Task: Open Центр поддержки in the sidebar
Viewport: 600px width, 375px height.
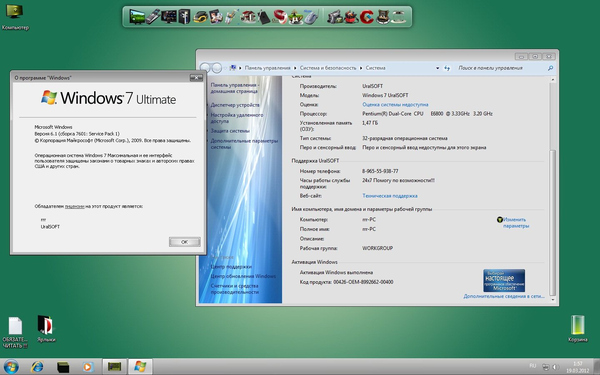Action: (x=231, y=267)
